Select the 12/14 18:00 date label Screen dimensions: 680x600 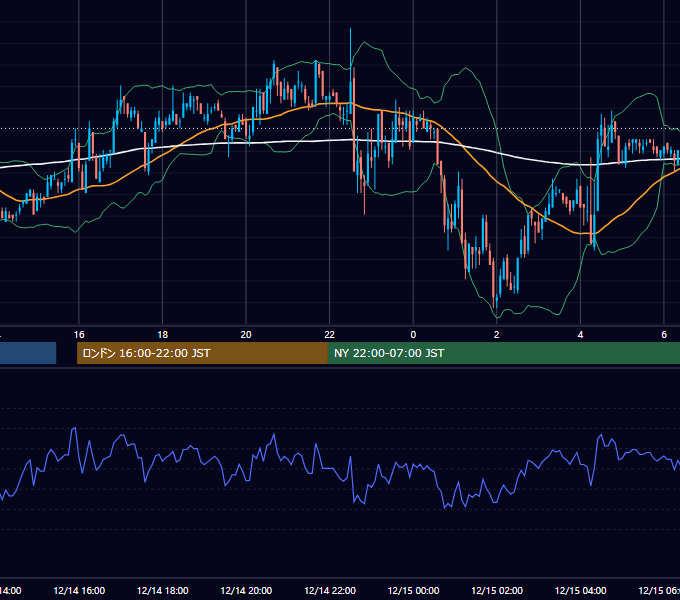pos(163,590)
